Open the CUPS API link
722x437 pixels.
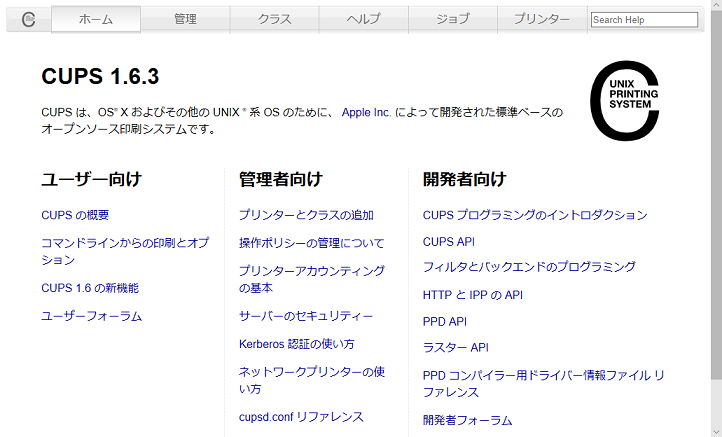[449, 242]
